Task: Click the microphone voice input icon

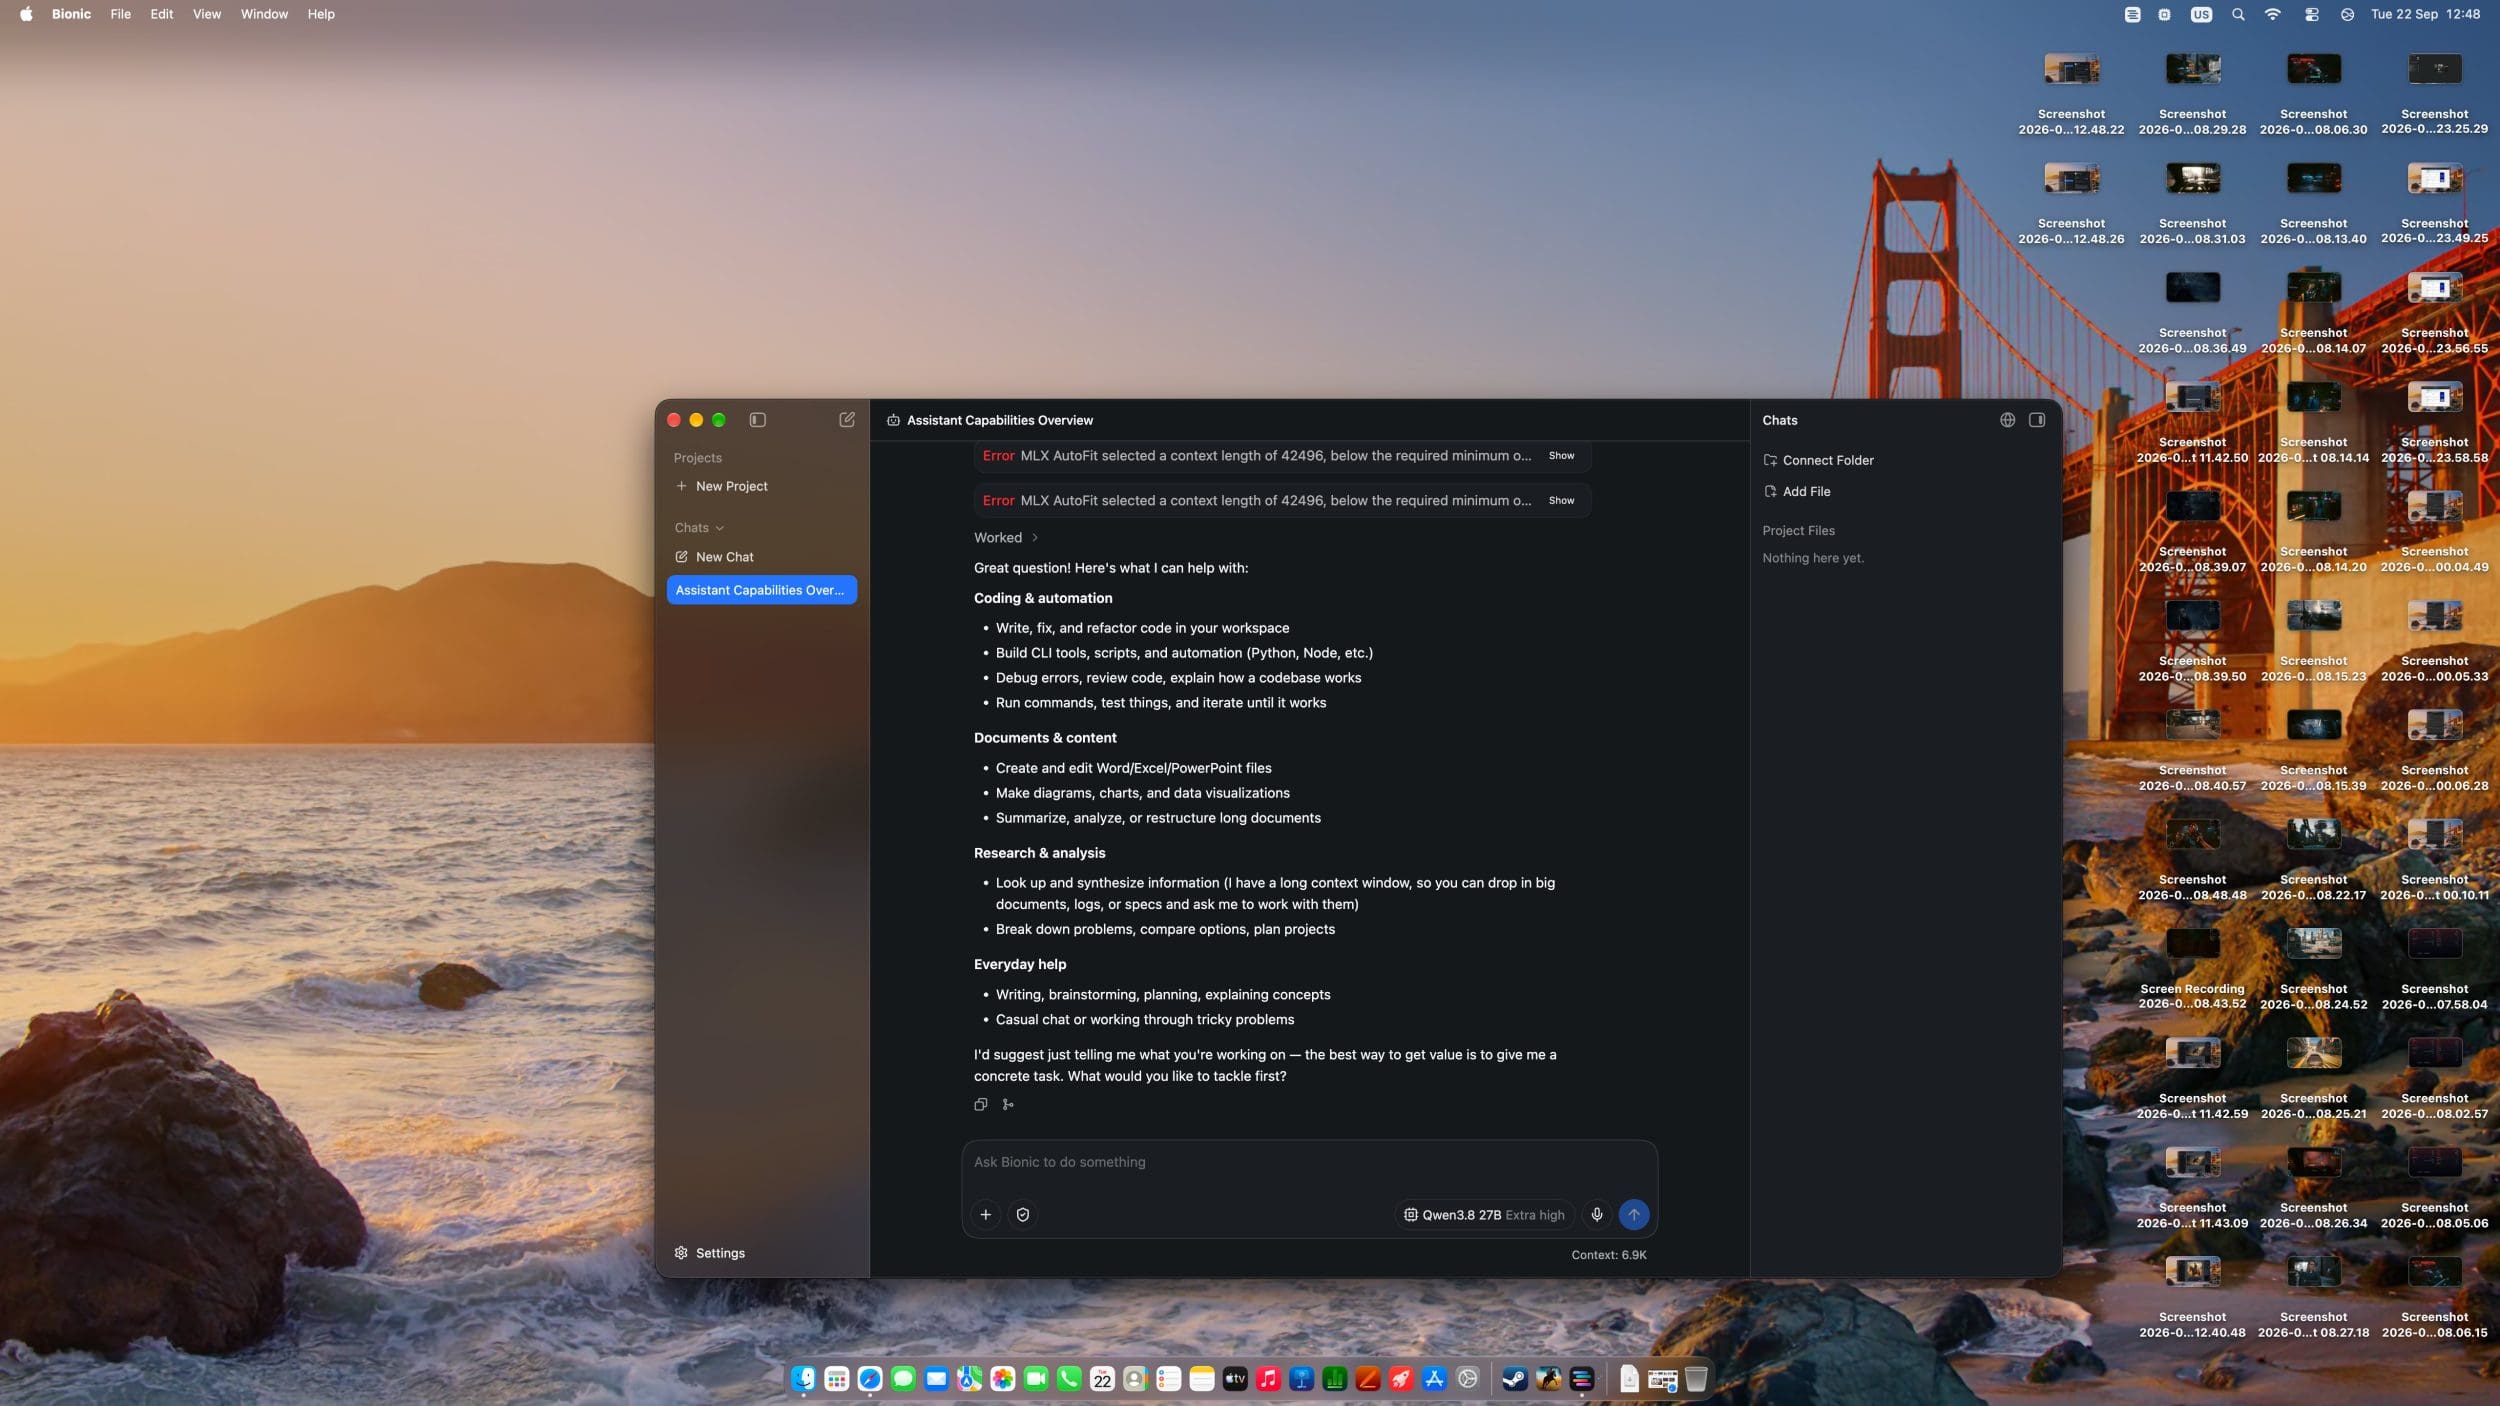Action: click(x=1597, y=1214)
